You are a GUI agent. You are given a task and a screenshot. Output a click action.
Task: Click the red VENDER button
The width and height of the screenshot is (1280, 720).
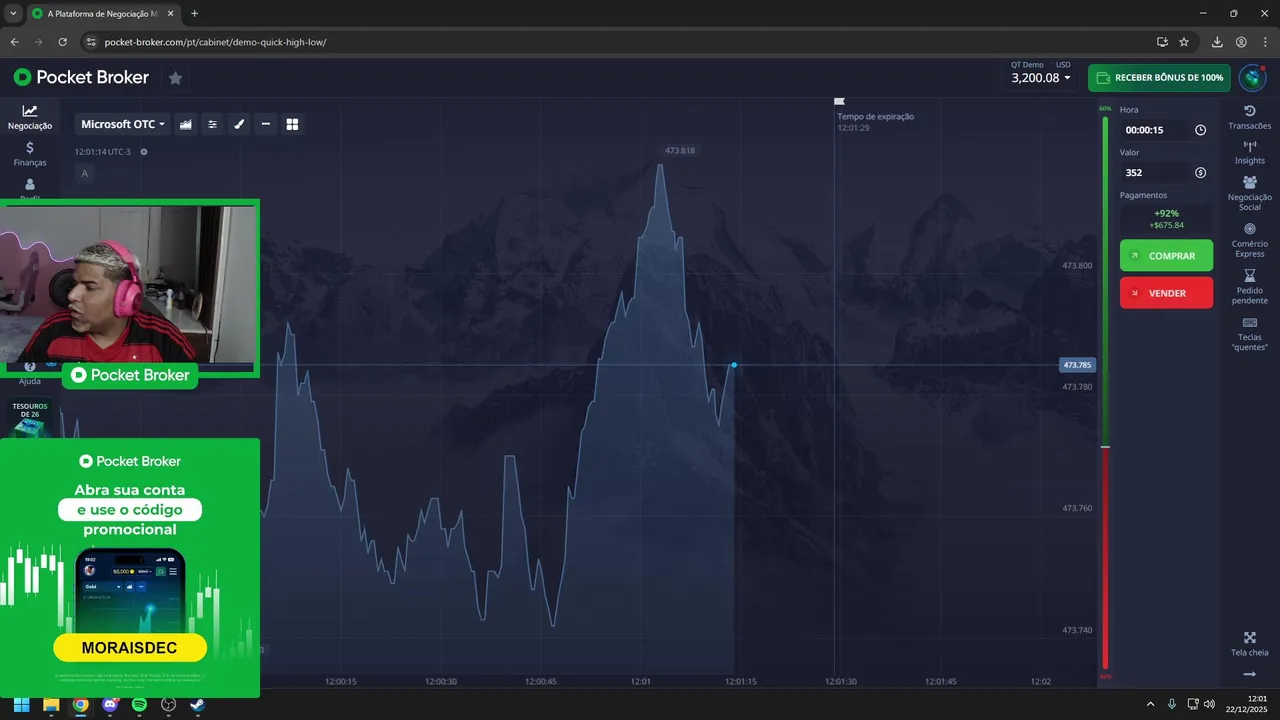click(x=1166, y=293)
